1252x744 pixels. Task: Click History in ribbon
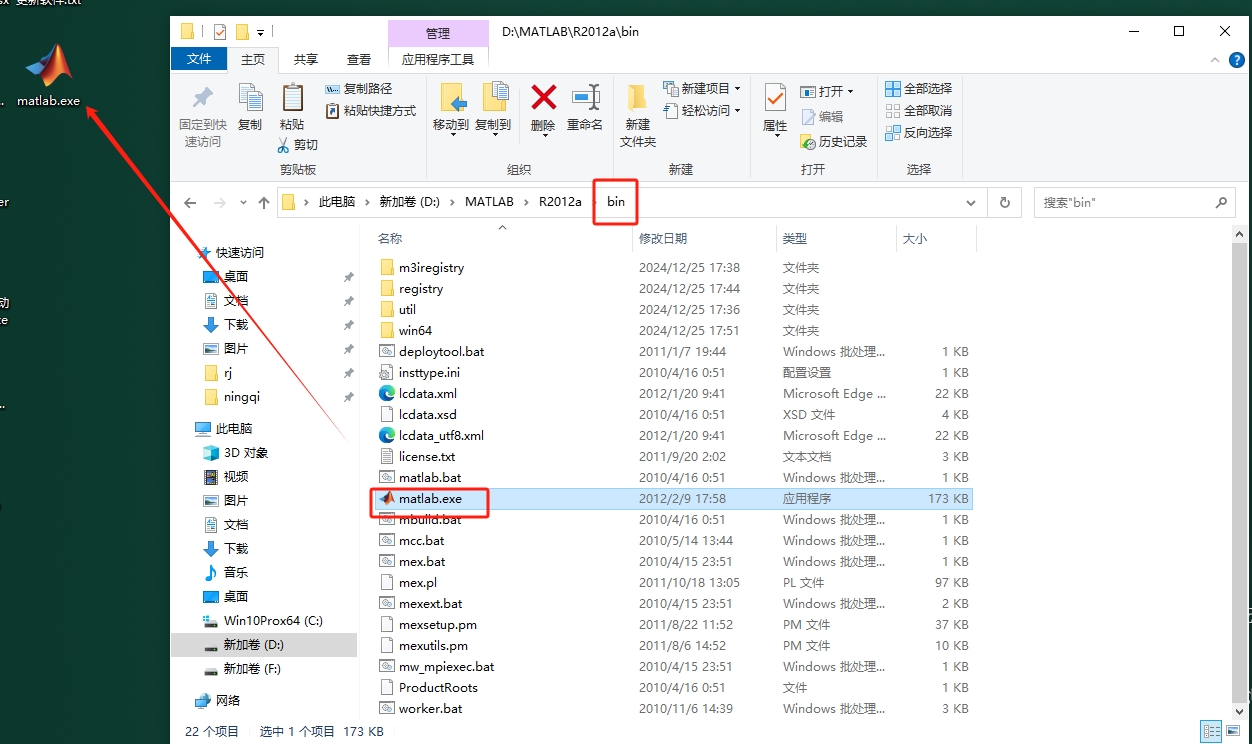point(834,142)
